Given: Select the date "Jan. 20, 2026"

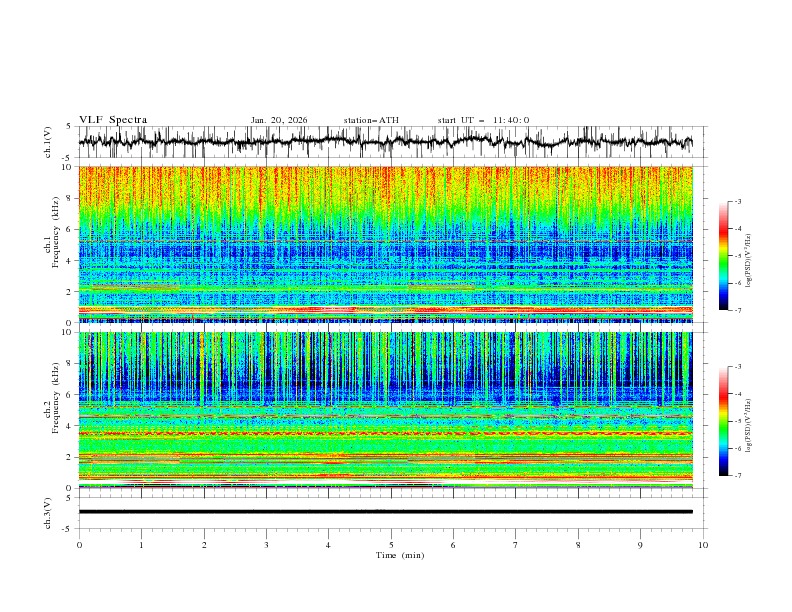Looking at the screenshot, I should [279, 120].
